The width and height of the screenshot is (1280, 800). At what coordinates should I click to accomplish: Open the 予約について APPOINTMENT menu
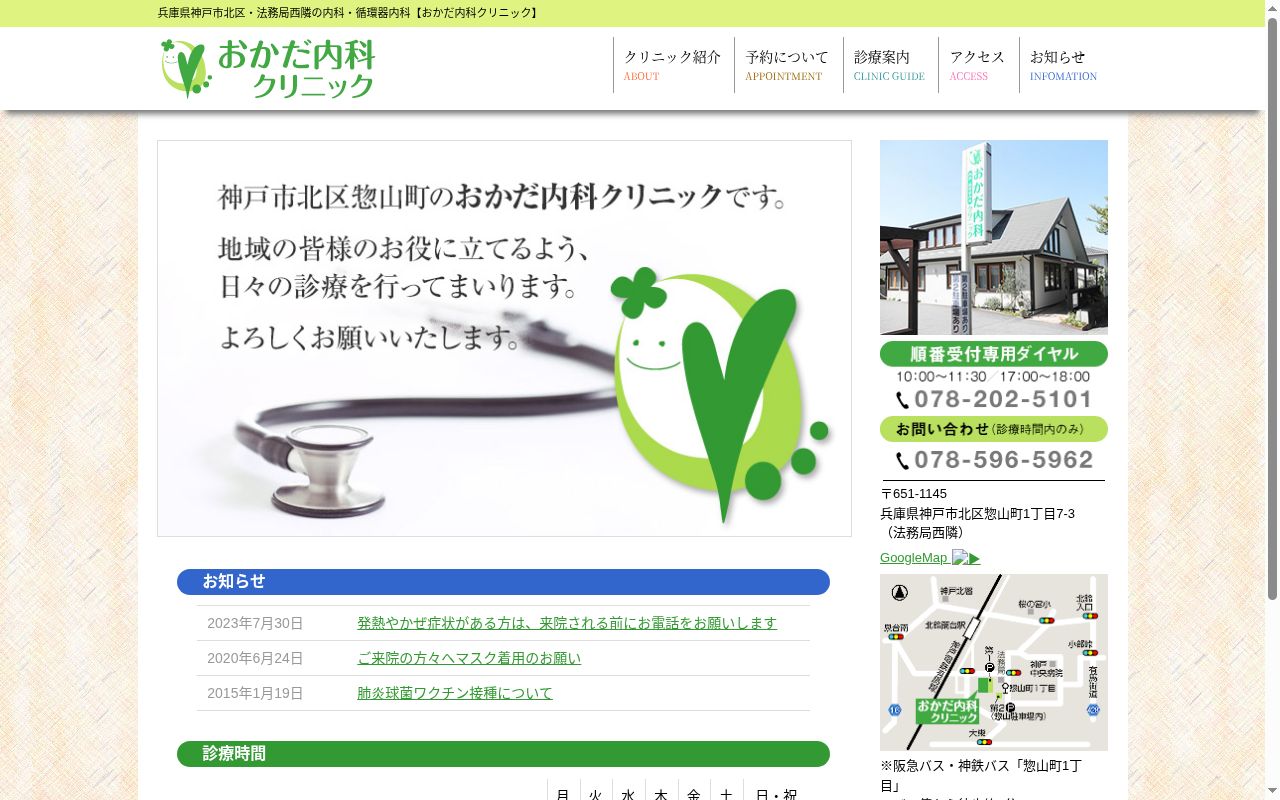pos(788,65)
